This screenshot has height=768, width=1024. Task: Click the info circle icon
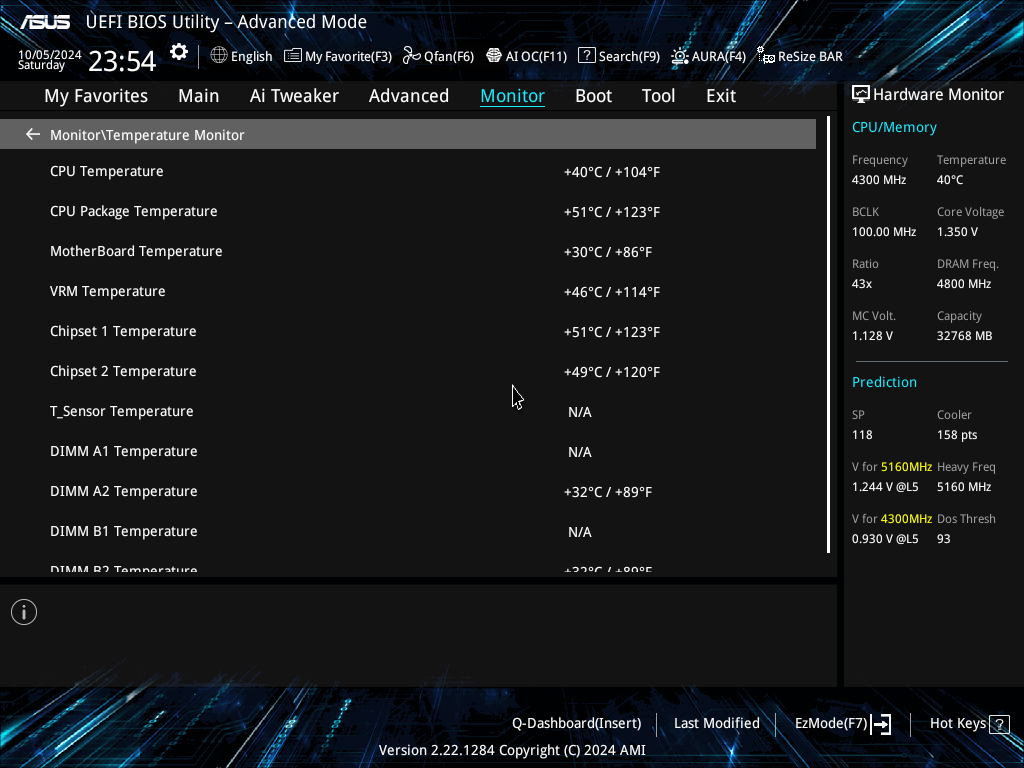point(24,612)
